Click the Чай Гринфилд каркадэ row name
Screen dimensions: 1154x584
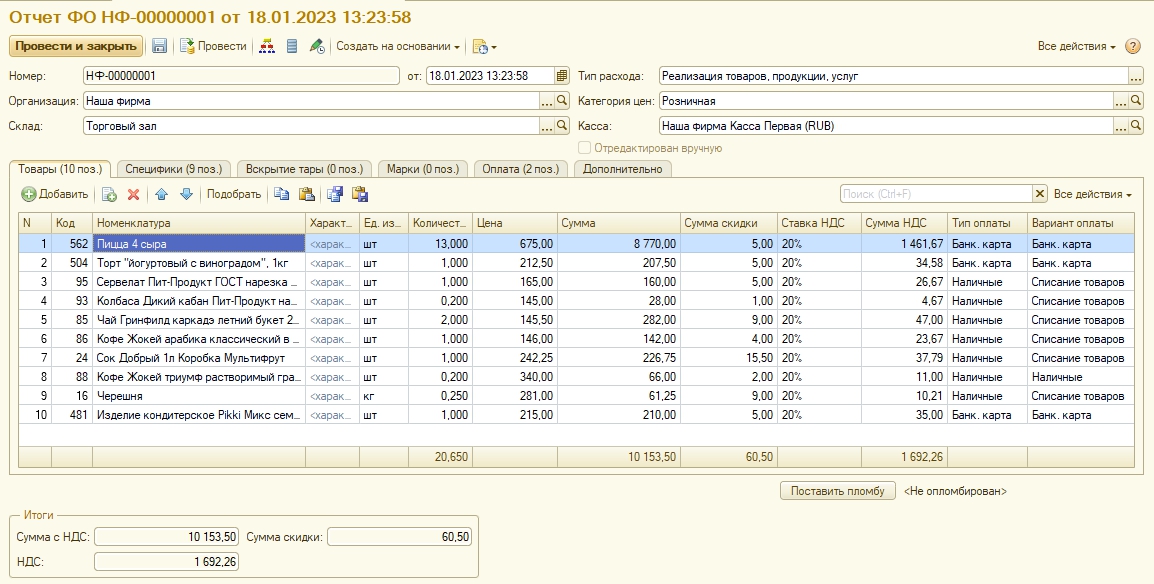199,320
